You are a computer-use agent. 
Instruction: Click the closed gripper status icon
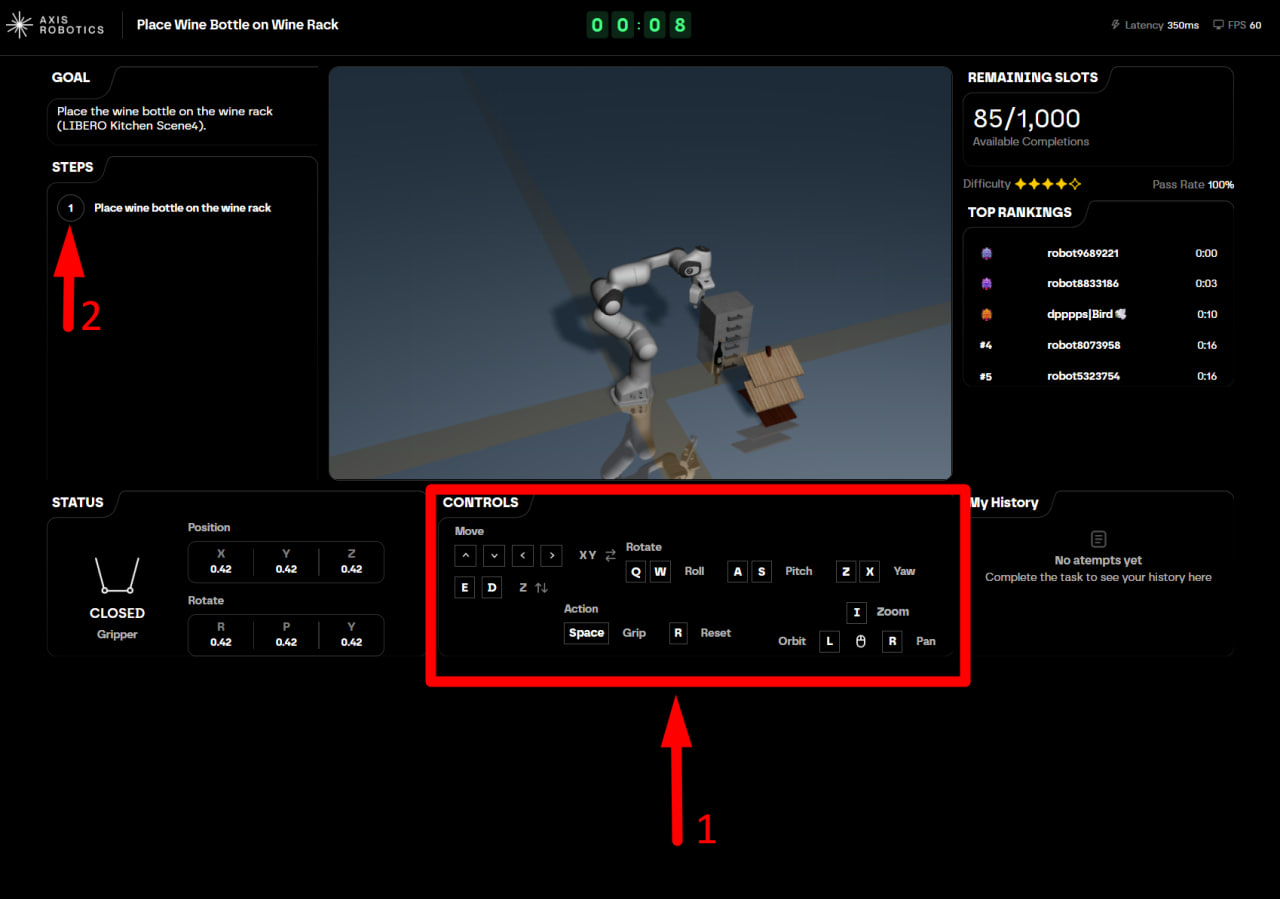click(x=117, y=576)
